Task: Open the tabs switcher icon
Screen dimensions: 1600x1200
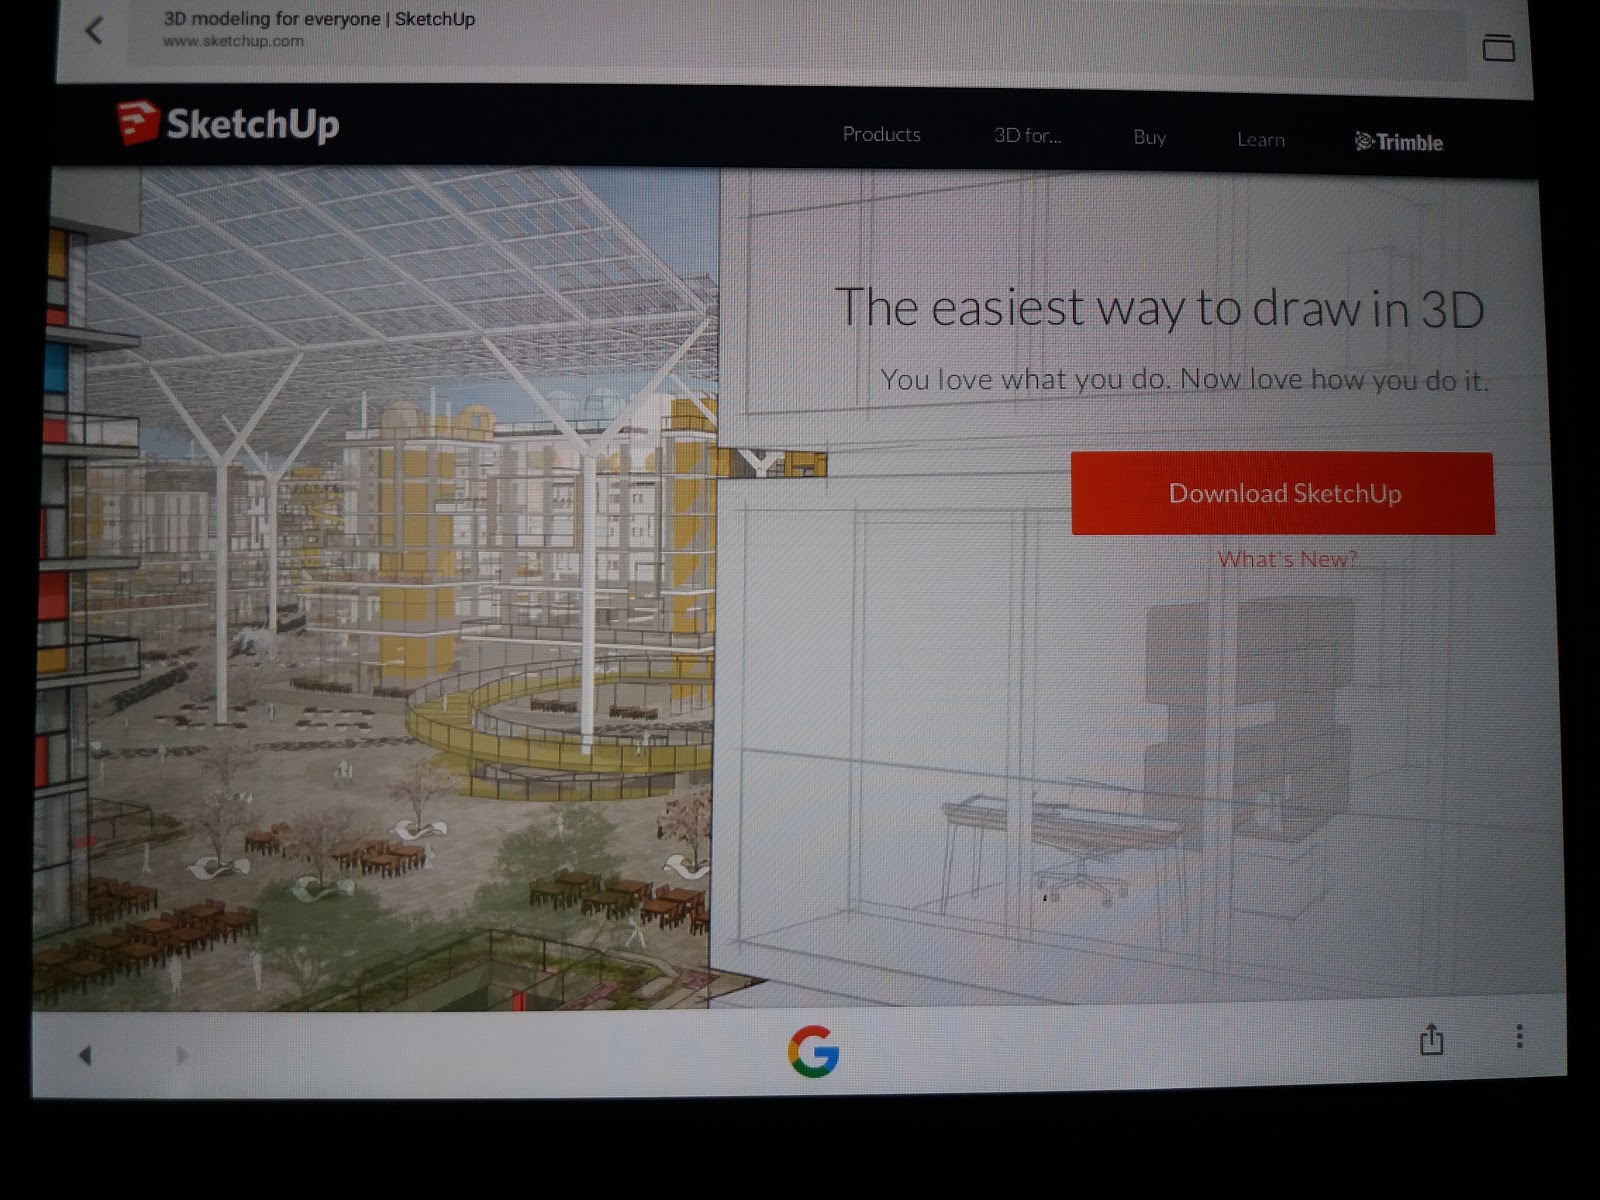Action: (1498, 47)
